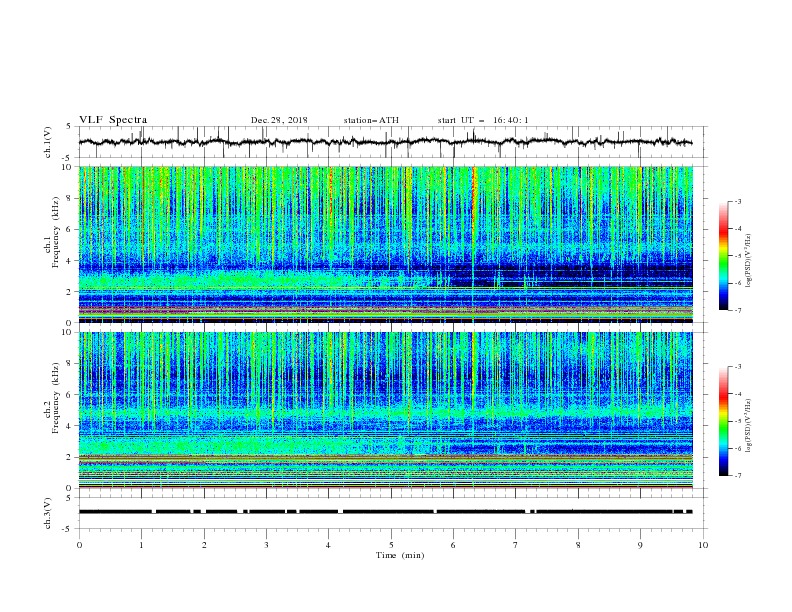Click the "4" tick on the time axis
The width and height of the screenshot is (792, 612).
coord(328,545)
